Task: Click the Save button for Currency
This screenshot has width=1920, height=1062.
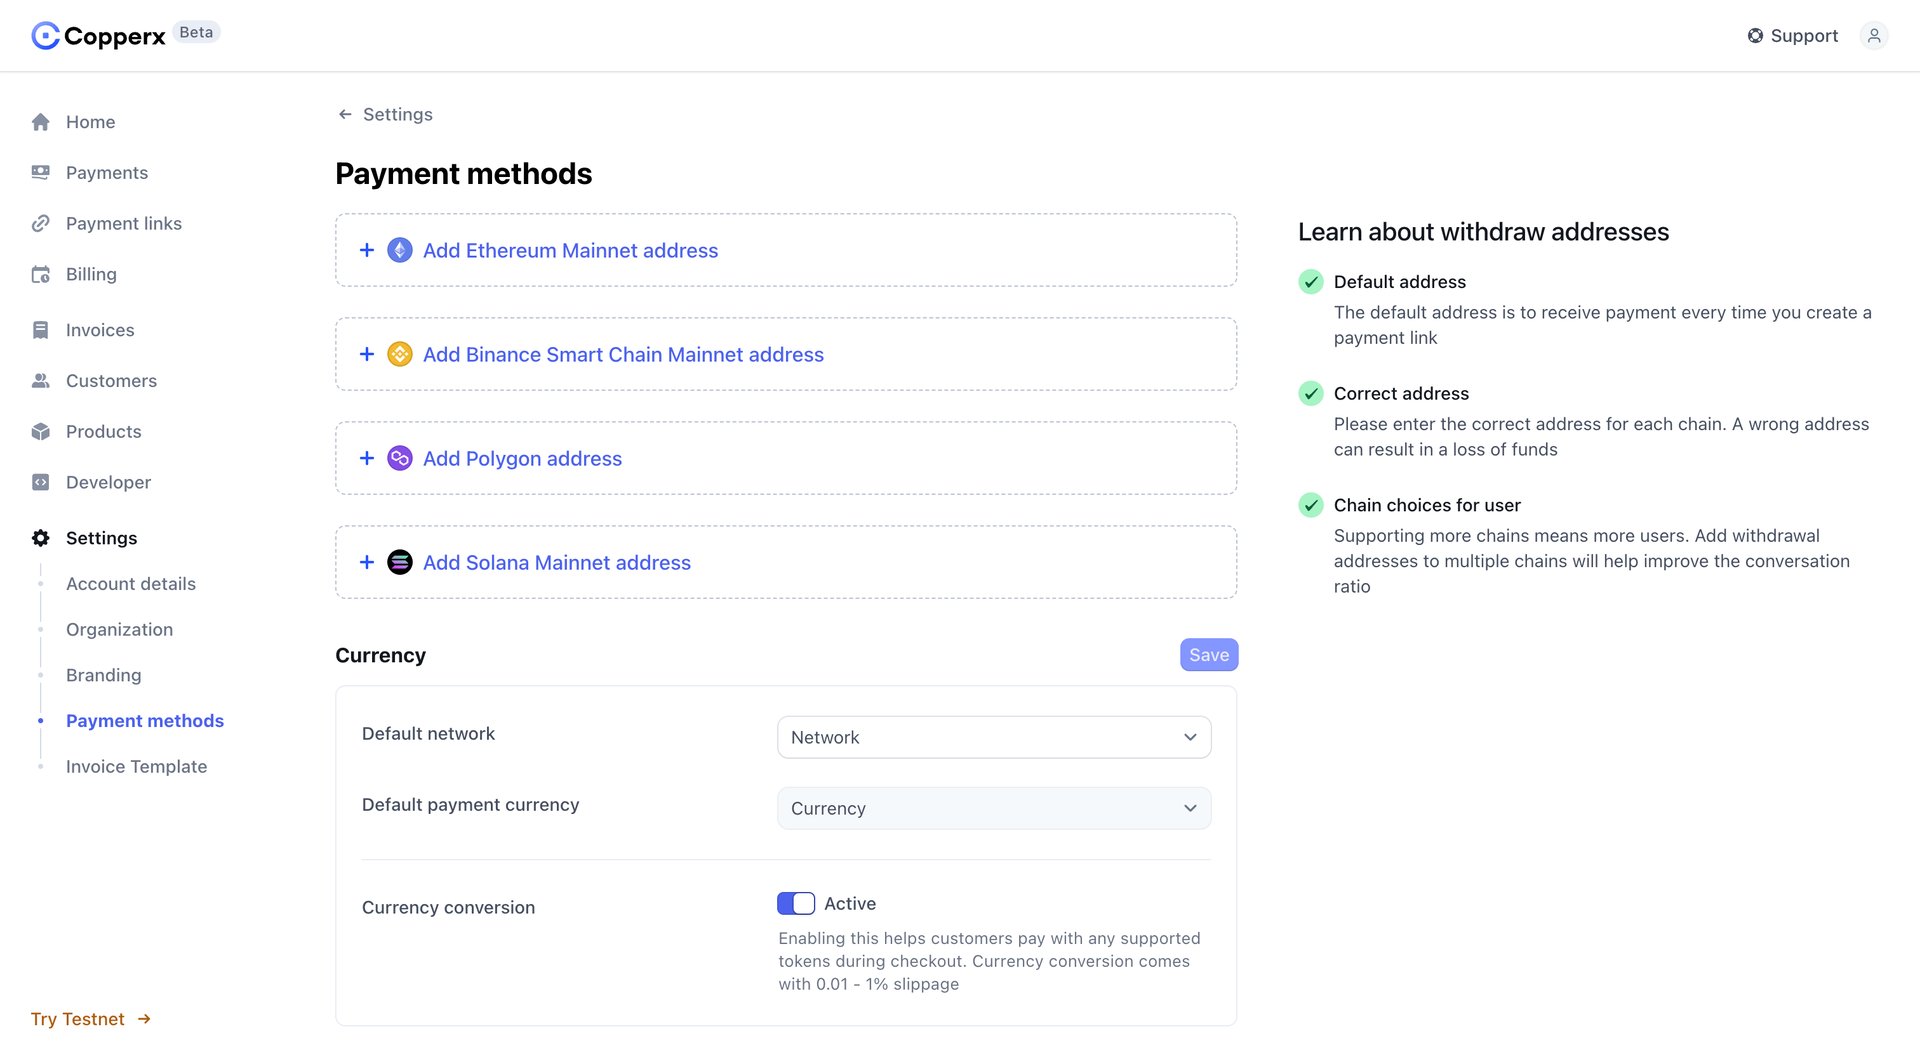Action: coord(1208,654)
